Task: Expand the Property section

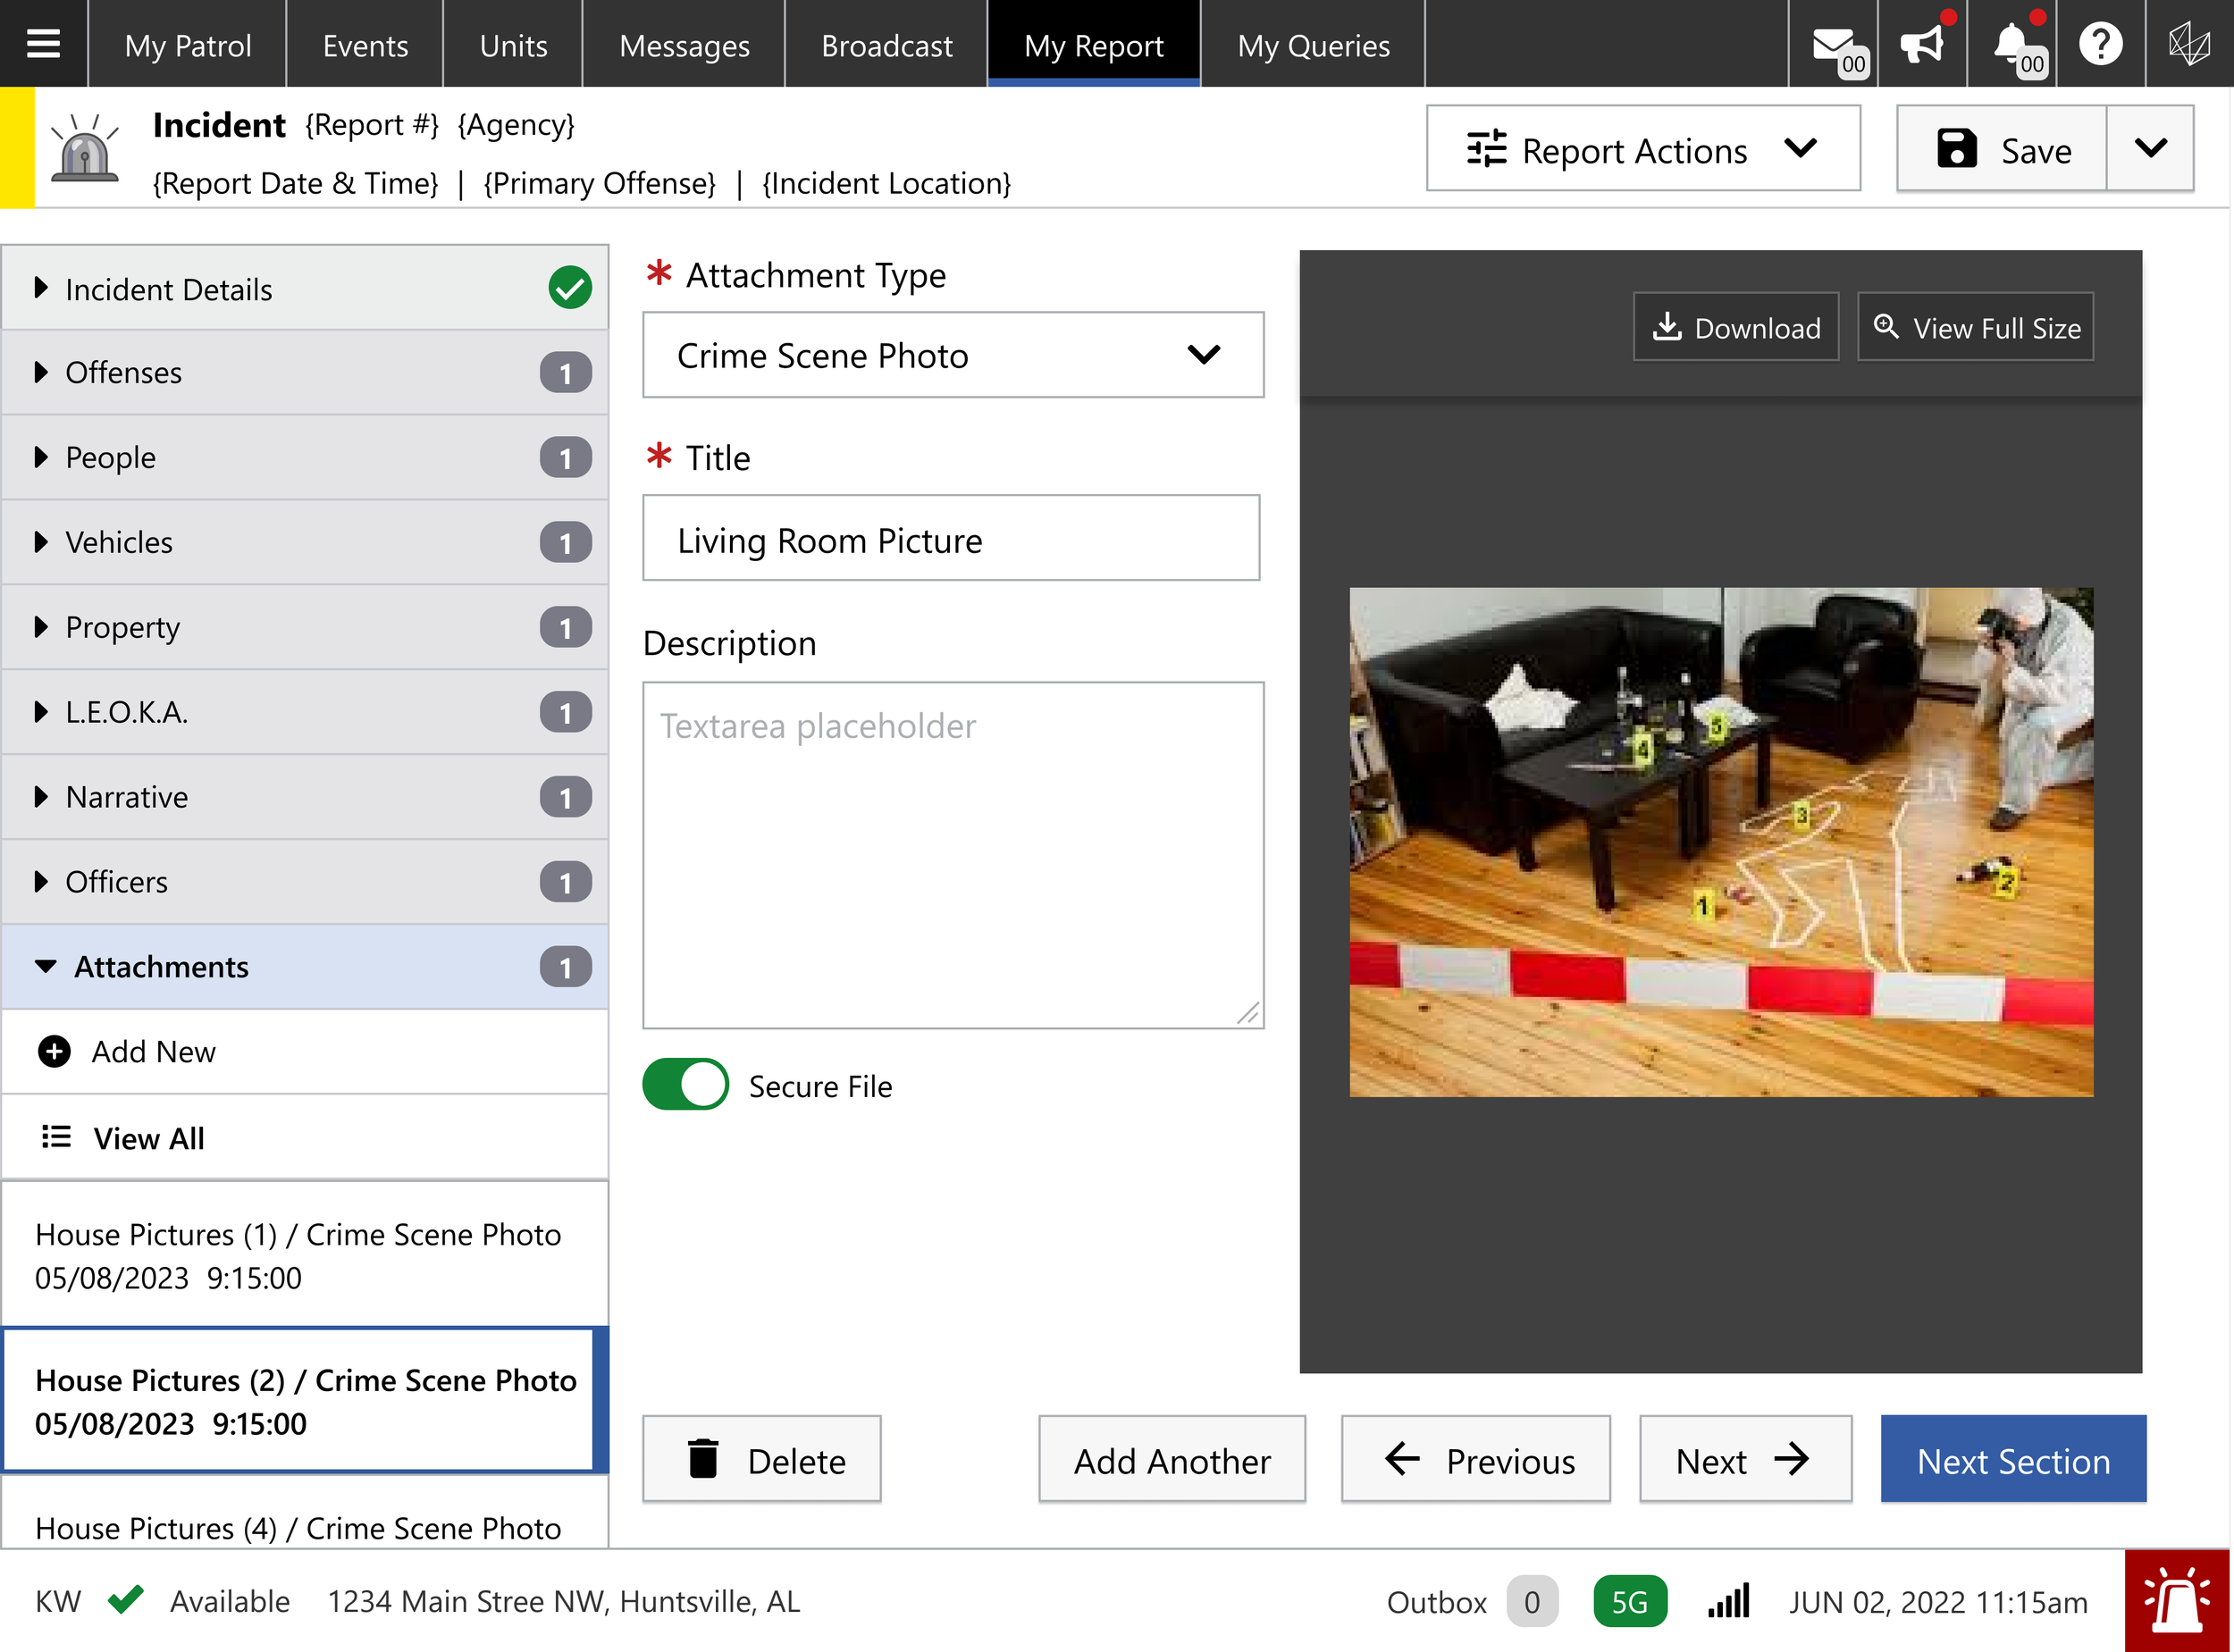Action: 305,628
